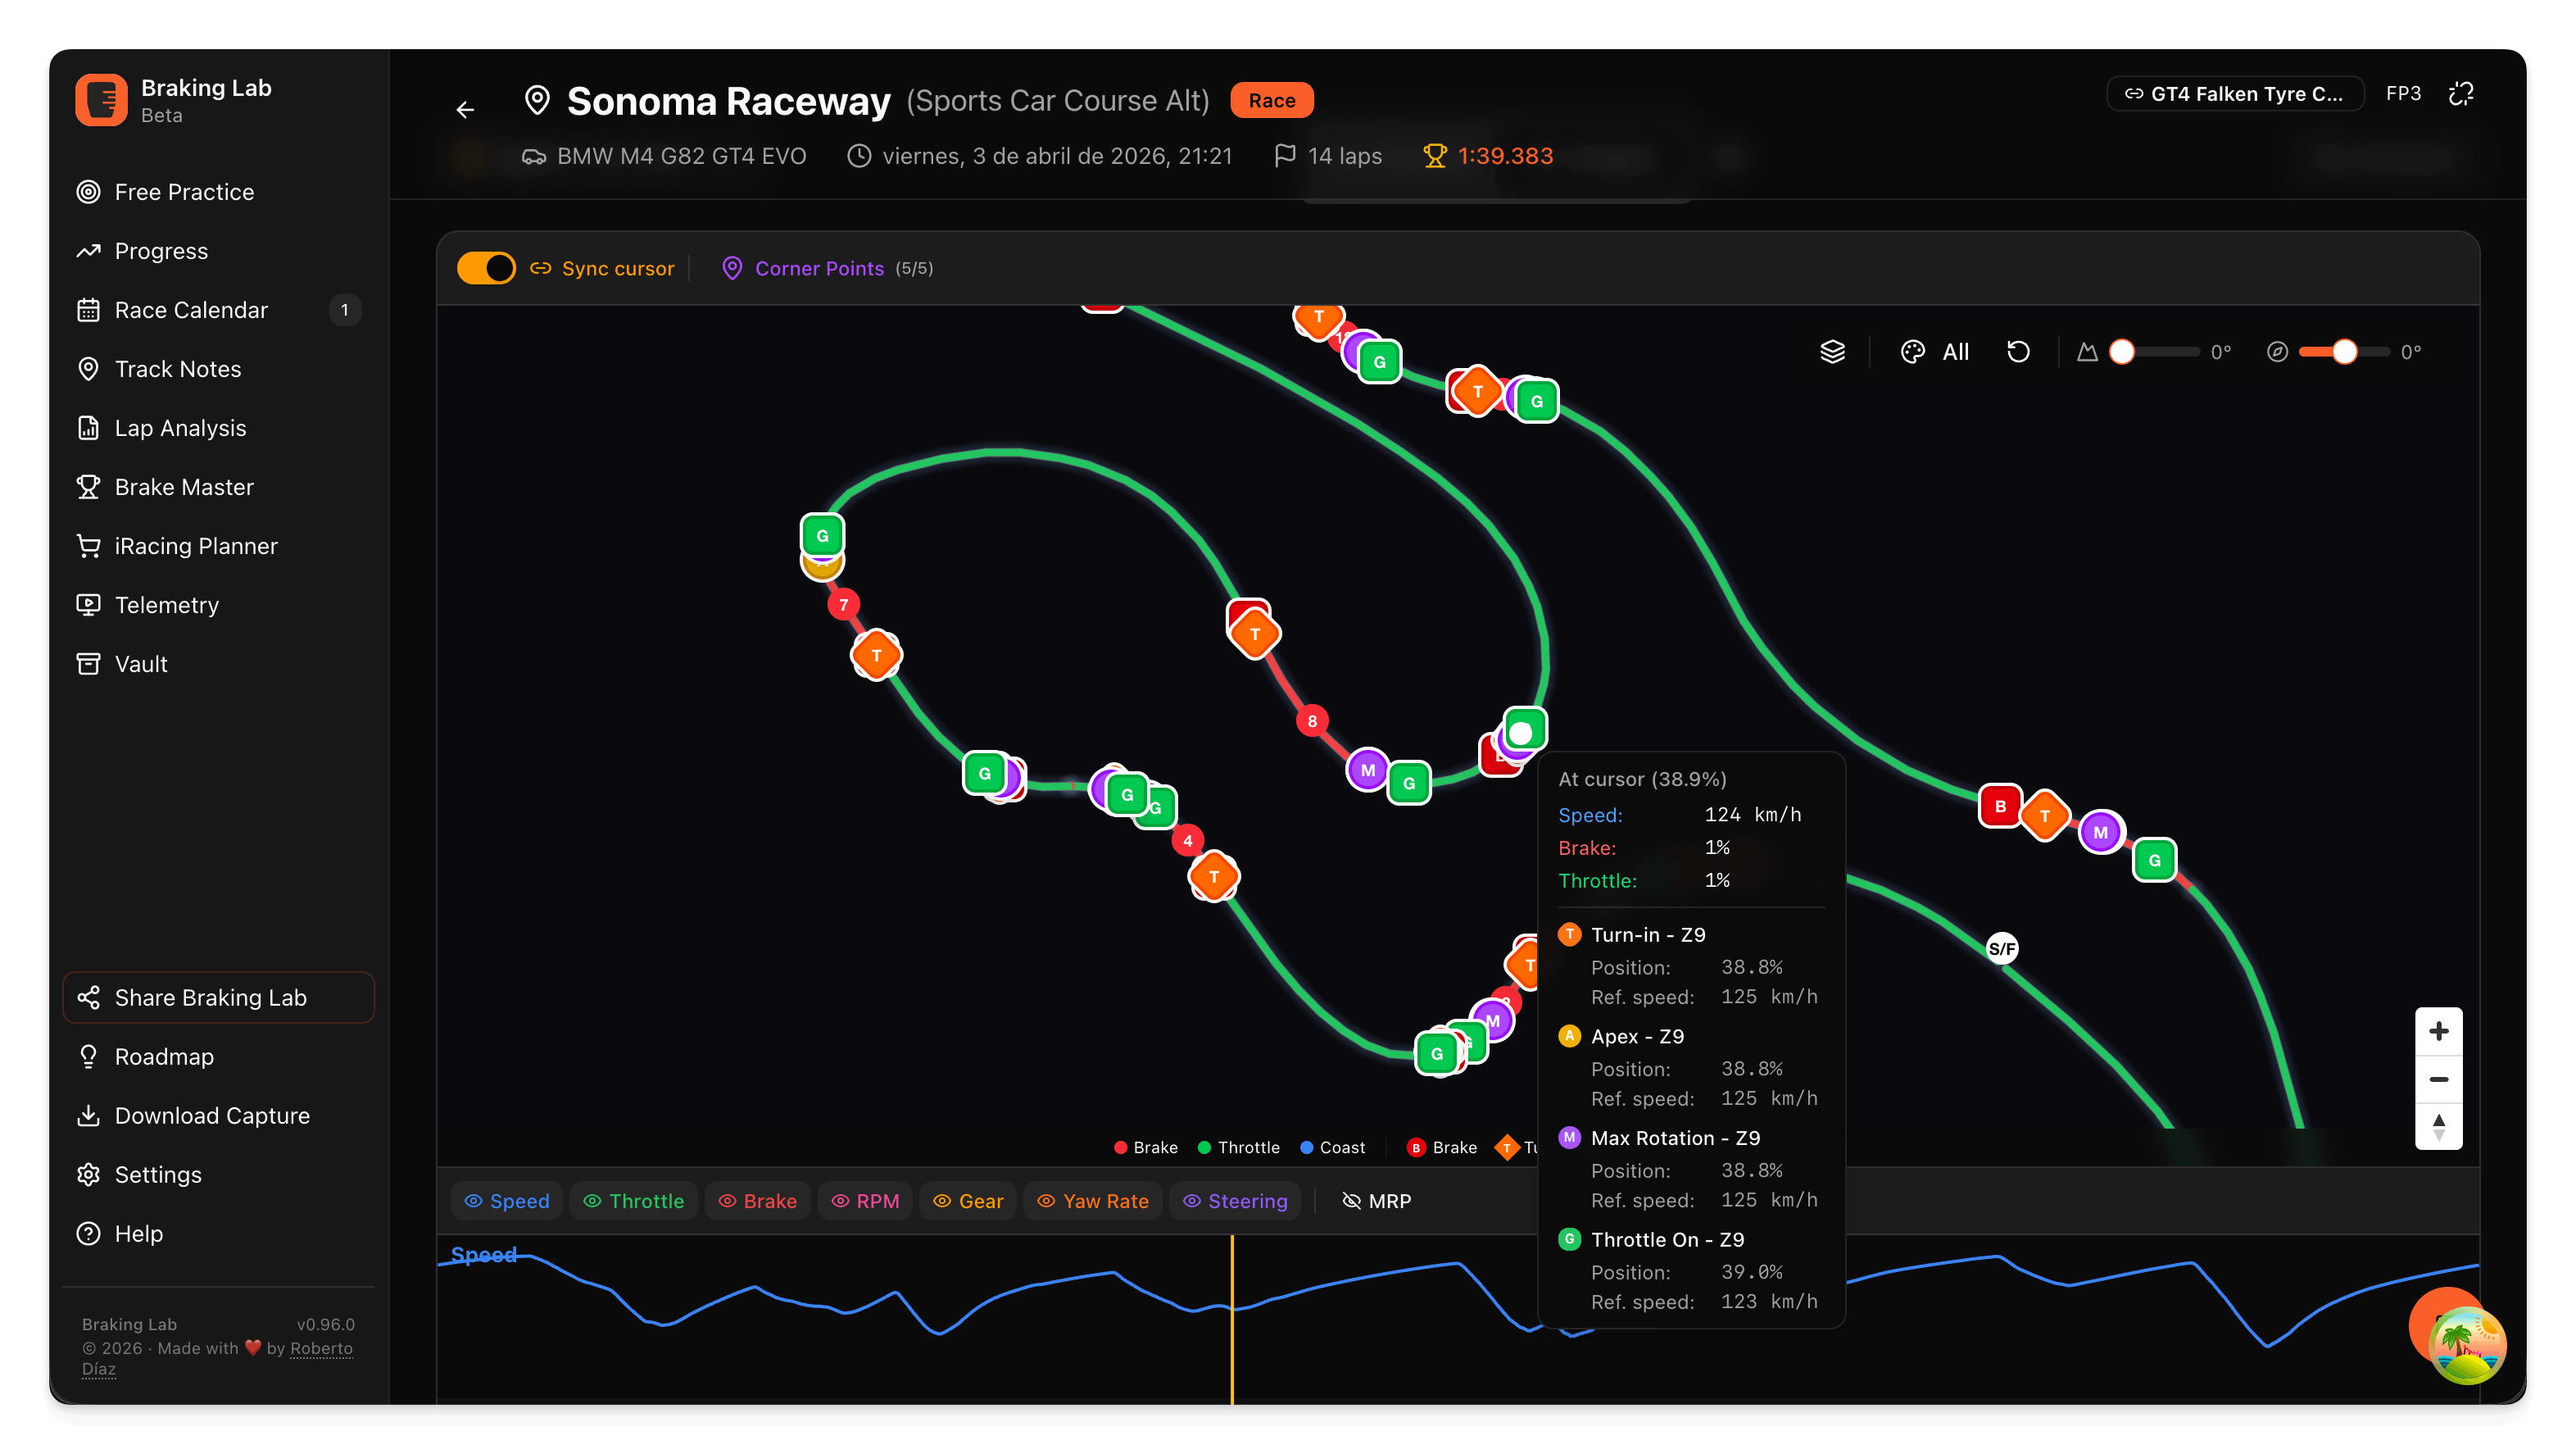Hide the Speed telemetry channel

[506, 1201]
